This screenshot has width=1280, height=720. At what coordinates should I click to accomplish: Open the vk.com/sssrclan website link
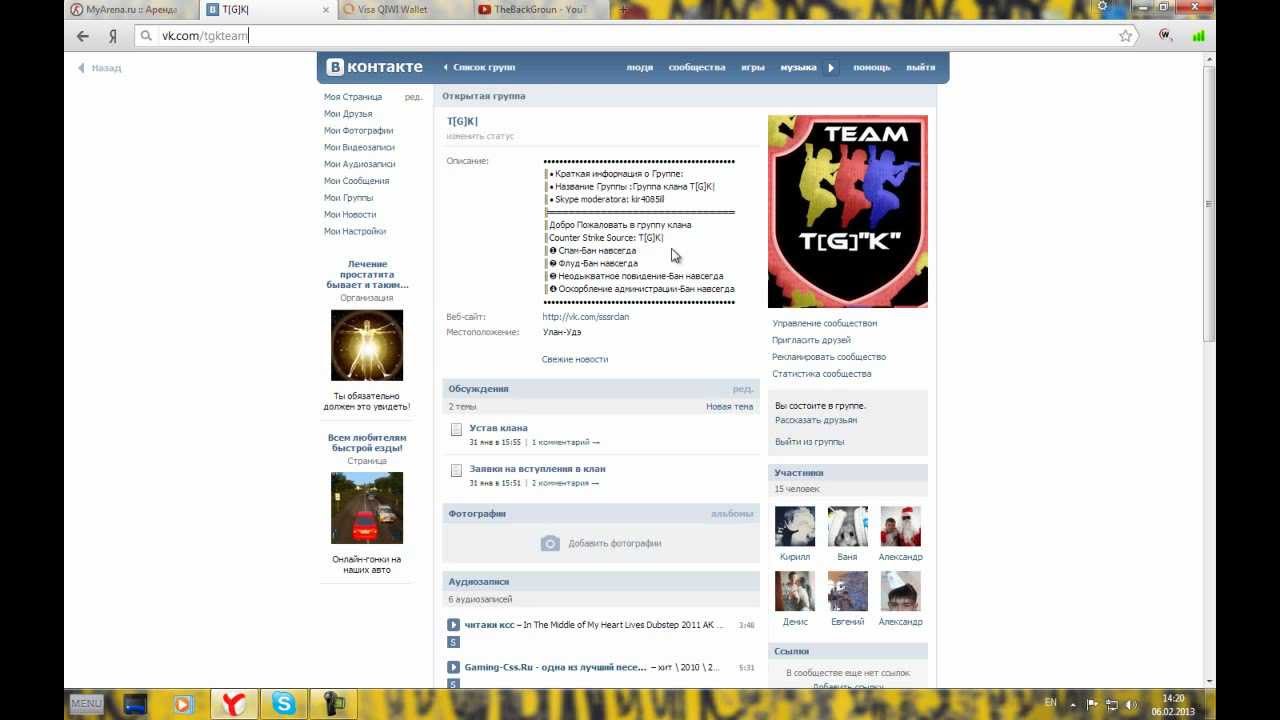click(586, 317)
